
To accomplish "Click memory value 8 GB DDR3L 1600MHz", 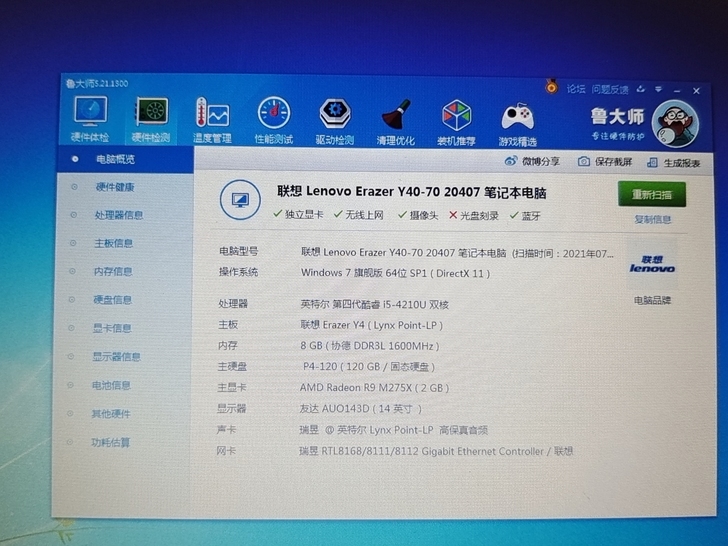I will (x=370, y=346).
